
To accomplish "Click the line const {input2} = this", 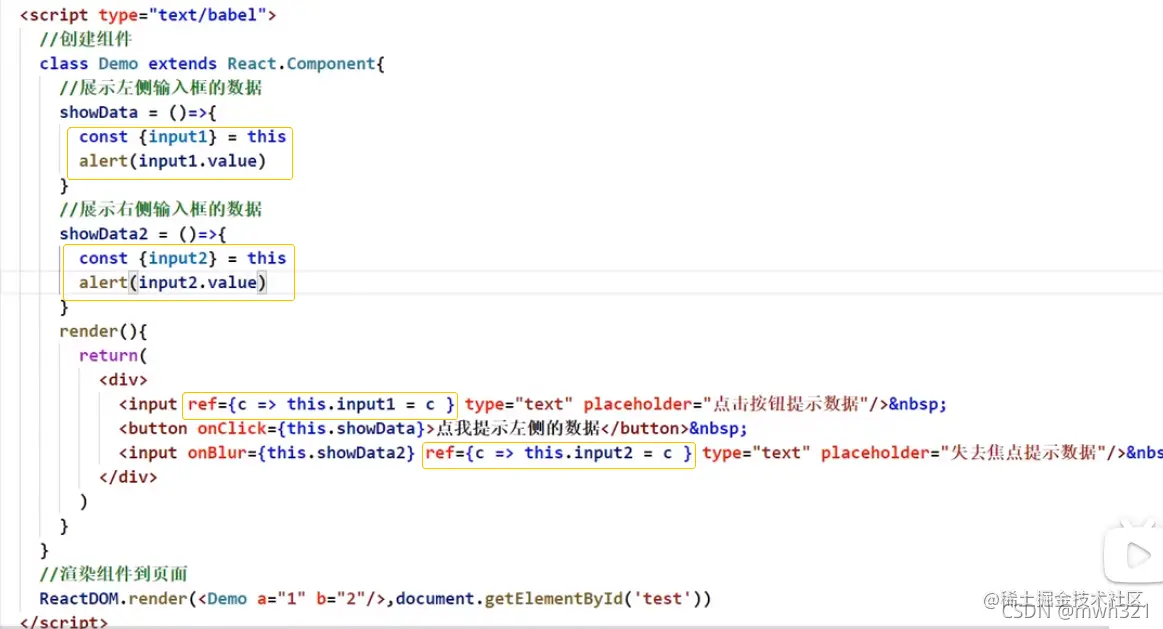I will pos(182,258).
